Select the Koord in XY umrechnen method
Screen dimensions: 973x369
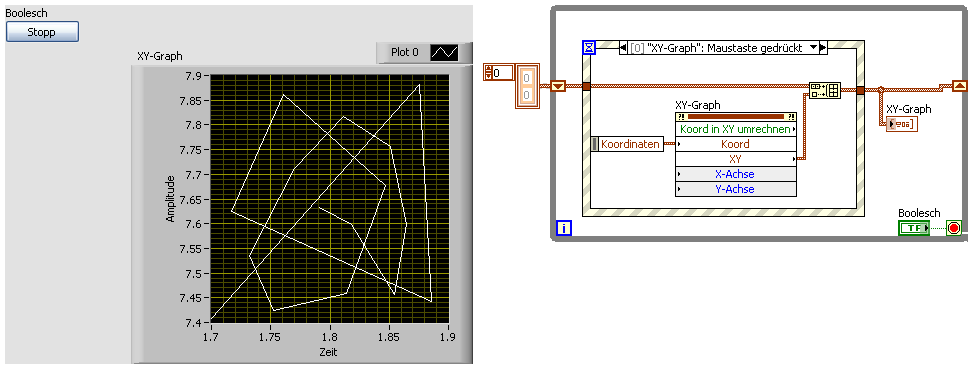pos(735,129)
